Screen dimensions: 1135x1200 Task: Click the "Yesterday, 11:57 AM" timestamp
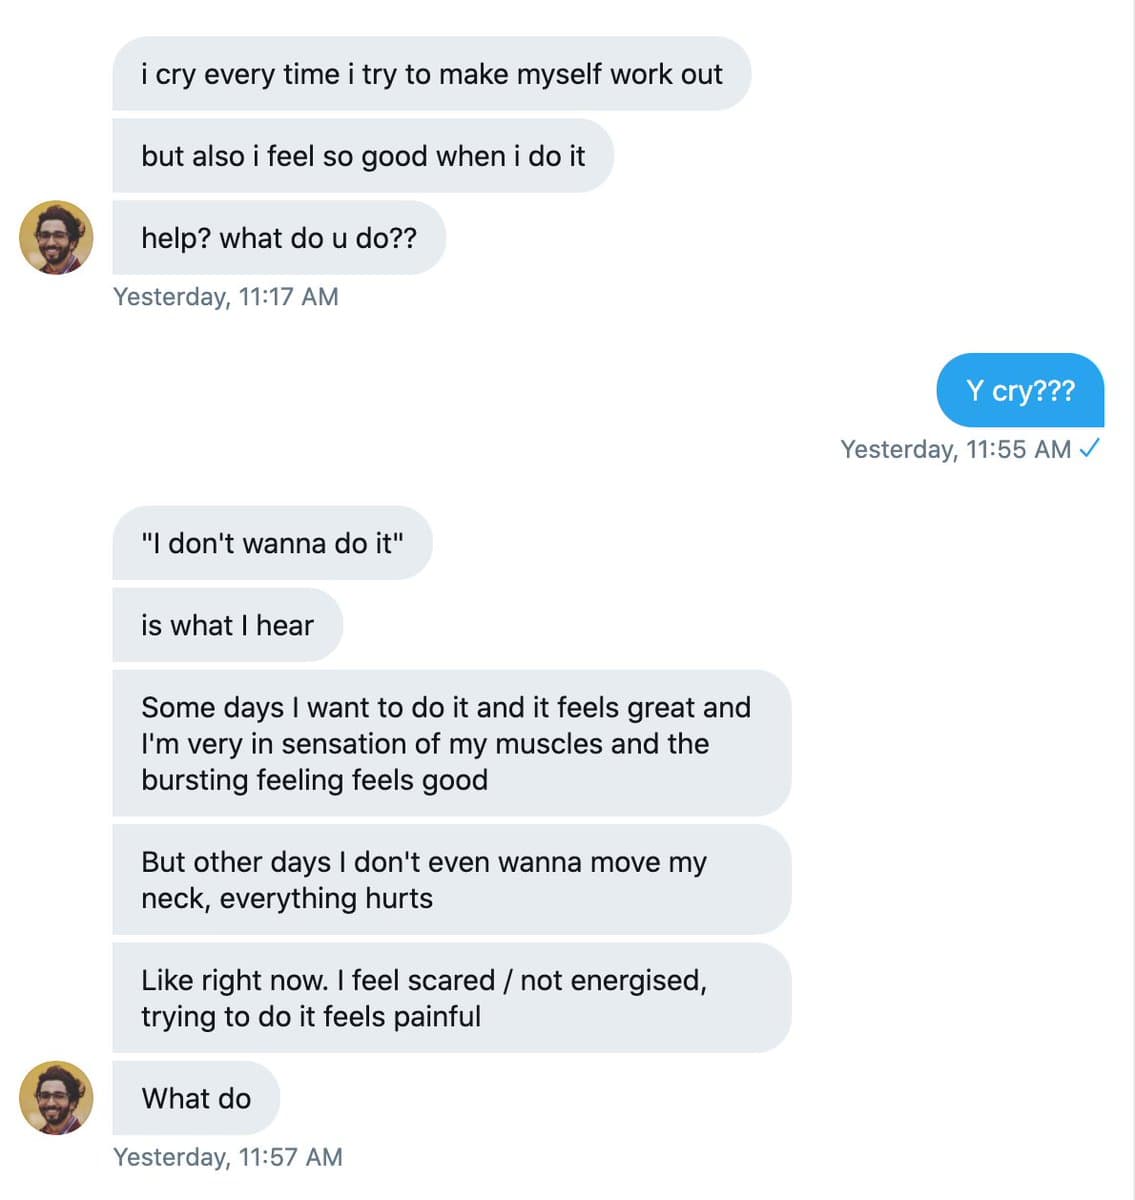pyautogui.click(x=228, y=1157)
